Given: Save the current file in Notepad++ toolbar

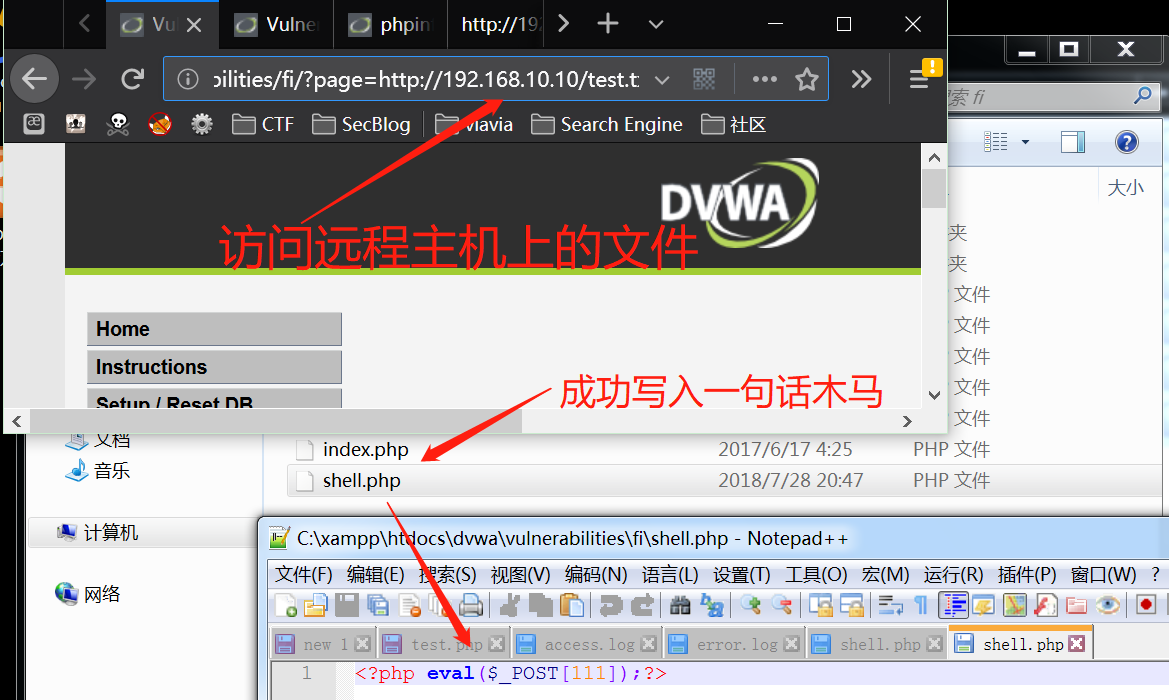Looking at the screenshot, I should 347,605.
